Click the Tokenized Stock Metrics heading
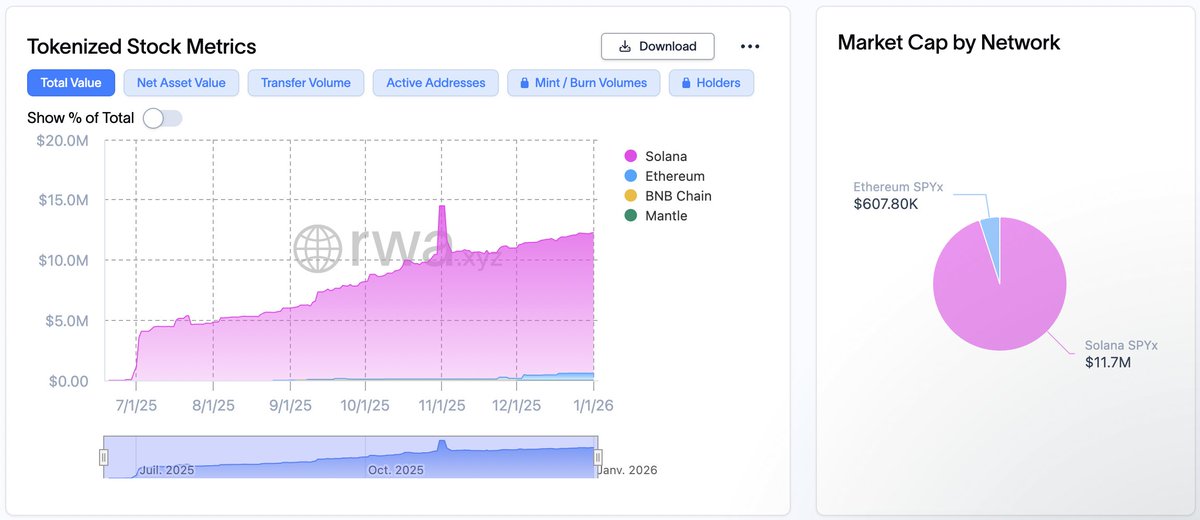The image size is (1200, 520). [142, 47]
